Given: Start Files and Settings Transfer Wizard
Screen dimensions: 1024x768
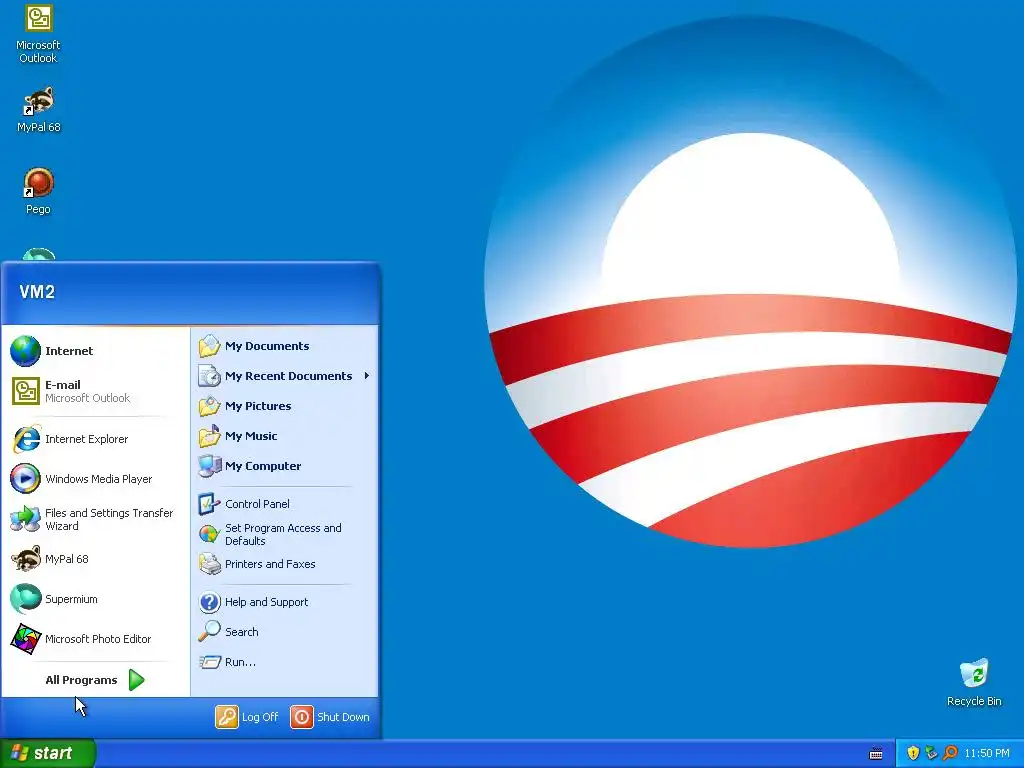Looking at the screenshot, I should (95, 519).
